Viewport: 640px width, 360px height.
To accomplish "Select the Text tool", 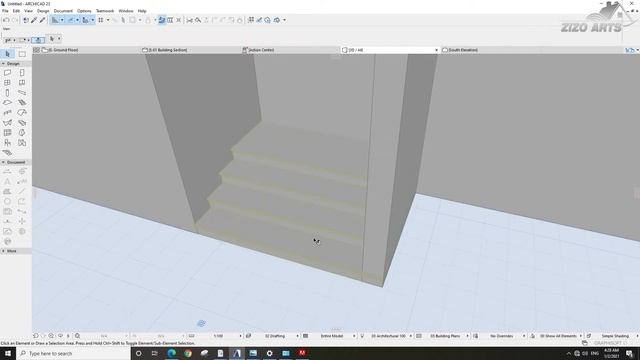I will (x=7, y=181).
